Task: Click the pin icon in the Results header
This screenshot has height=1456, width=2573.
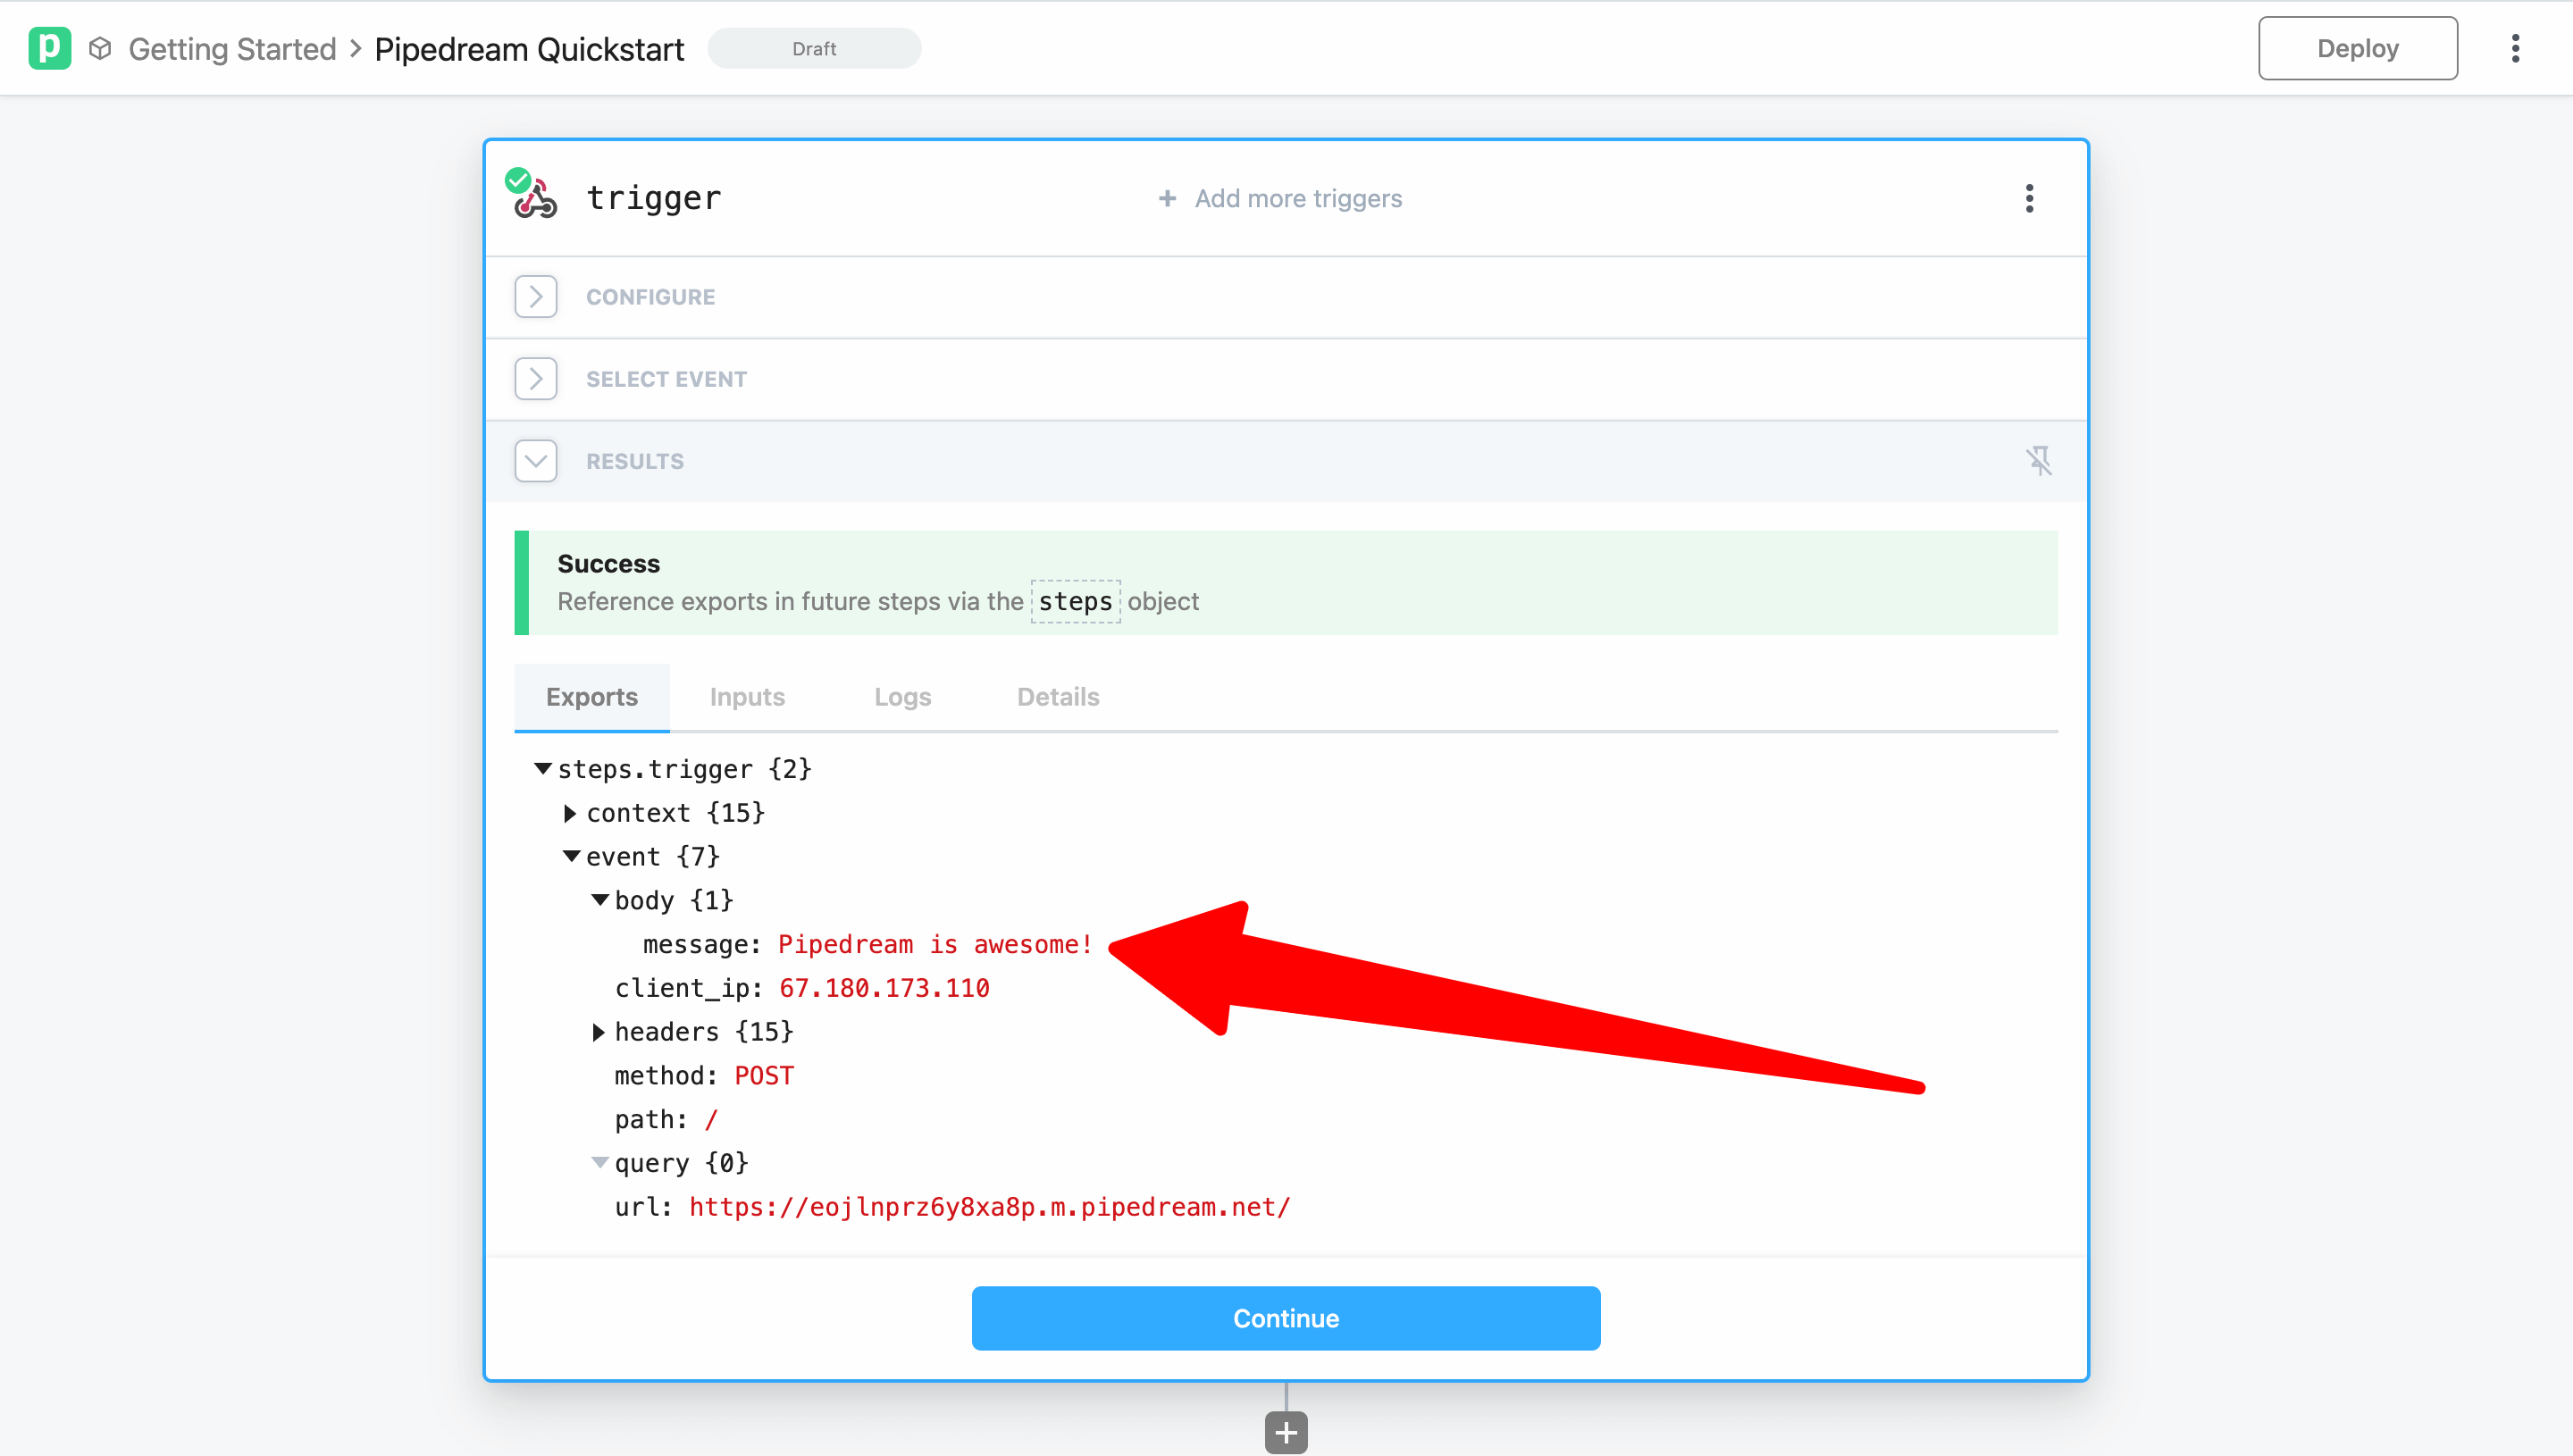Action: tap(2038, 461)
